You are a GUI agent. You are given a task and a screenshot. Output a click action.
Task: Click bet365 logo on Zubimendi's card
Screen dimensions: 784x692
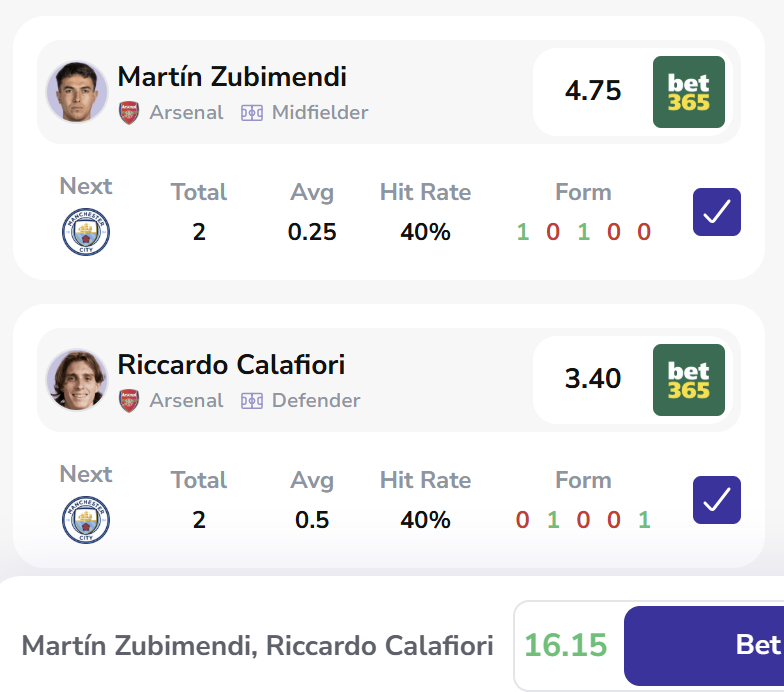click(688, 92)
